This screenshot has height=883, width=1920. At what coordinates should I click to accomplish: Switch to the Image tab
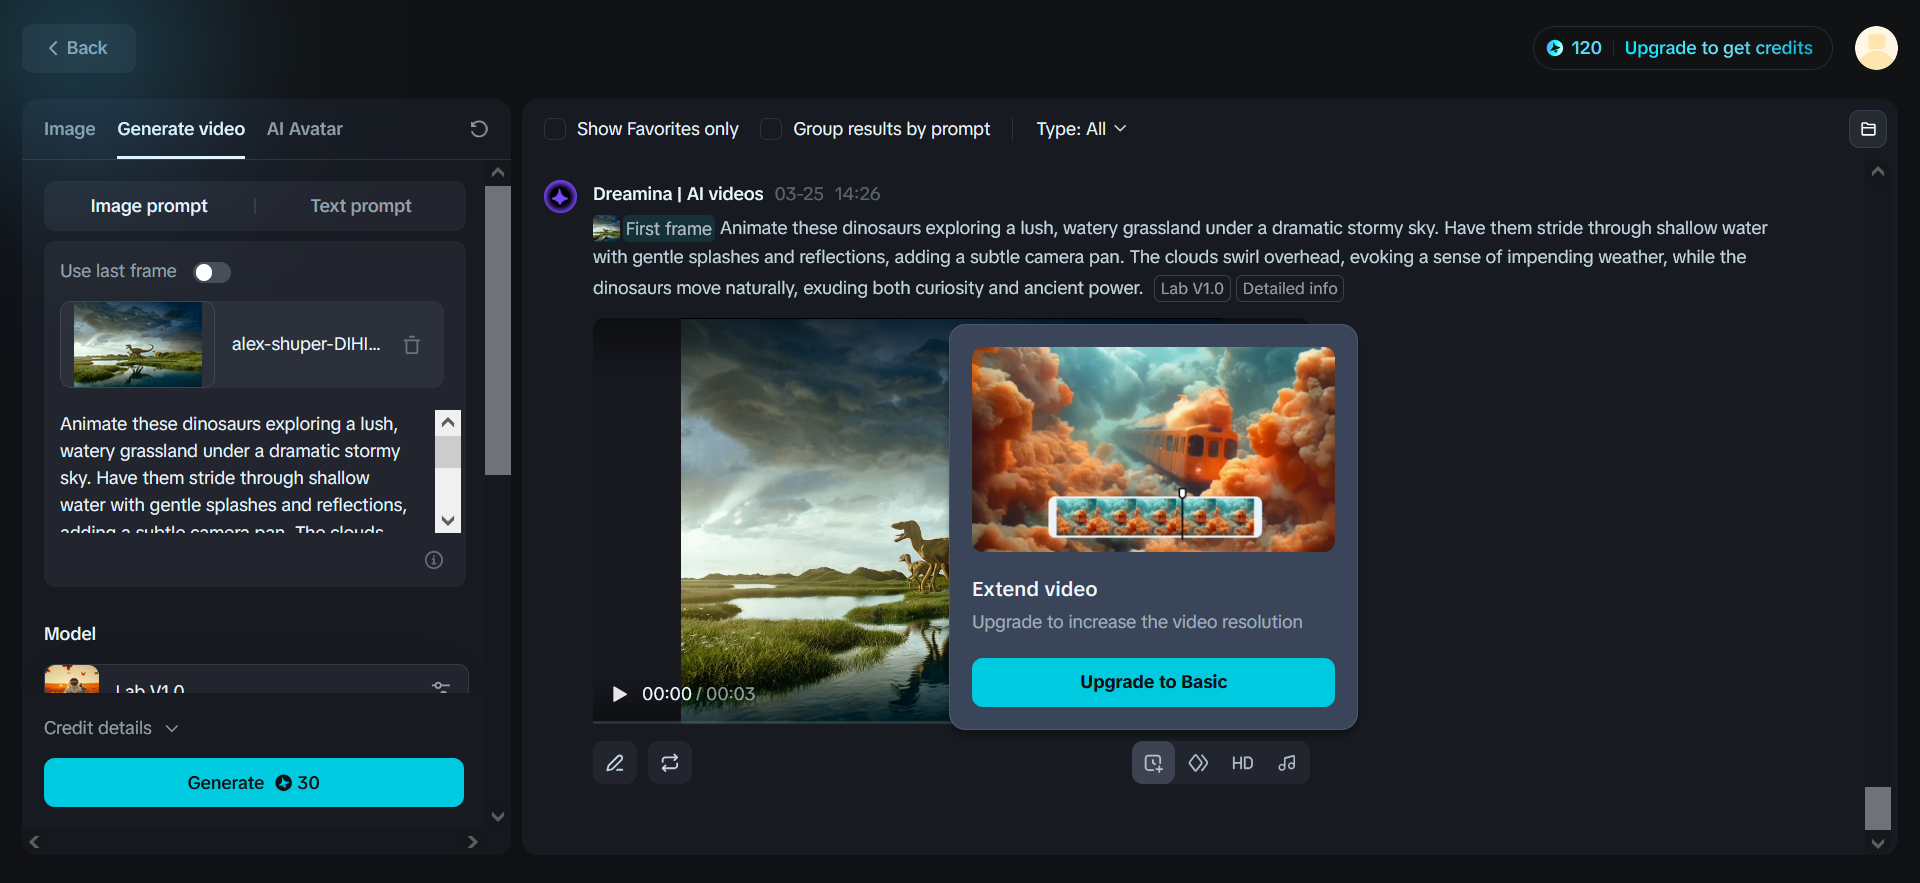pos(70,129)
